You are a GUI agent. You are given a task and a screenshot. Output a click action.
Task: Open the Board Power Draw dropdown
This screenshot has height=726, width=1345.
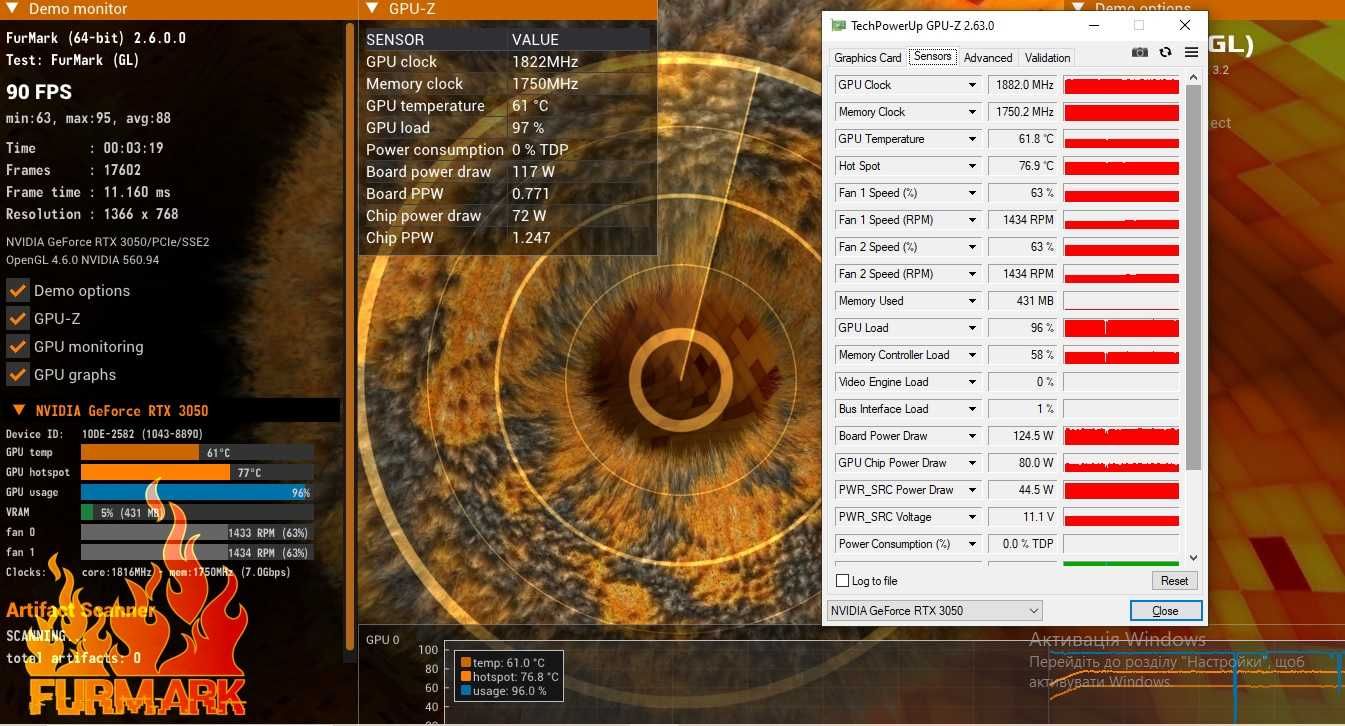click(x=972, y=436)
